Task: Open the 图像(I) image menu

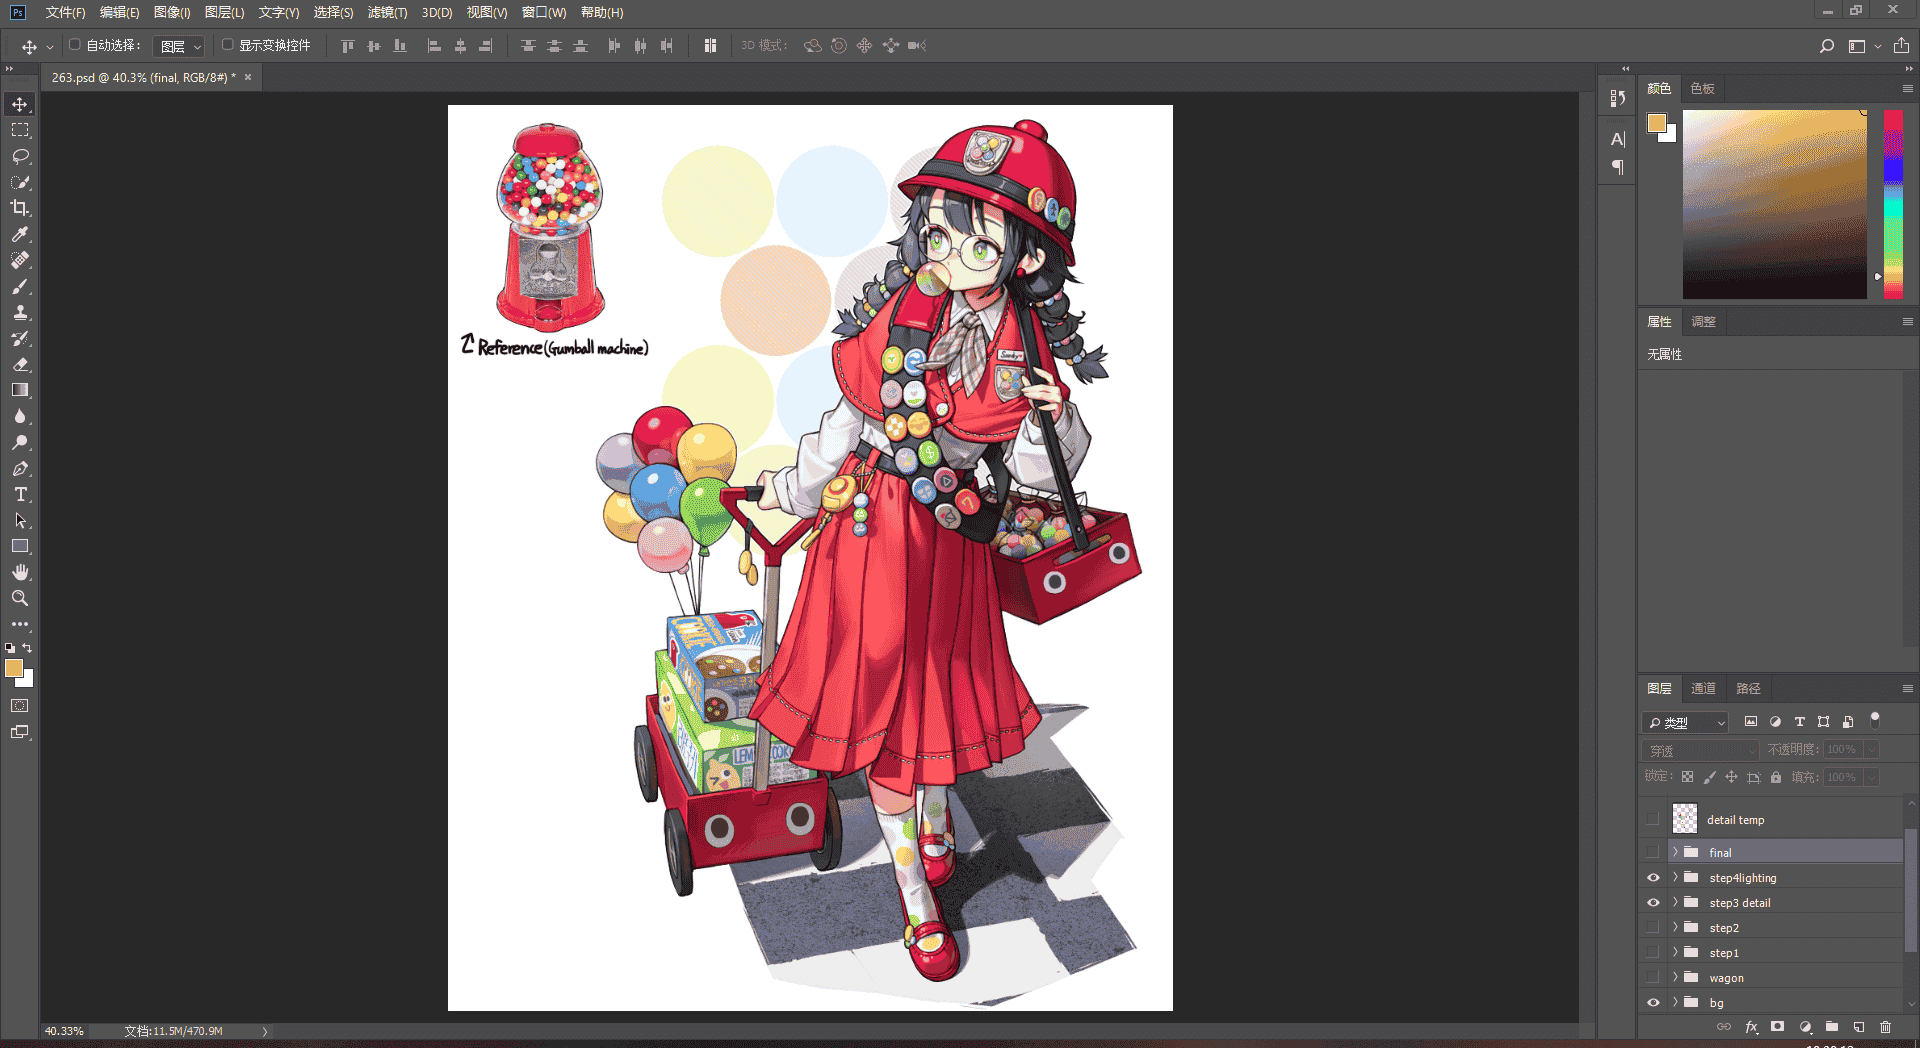Action: tap(172, 12)
